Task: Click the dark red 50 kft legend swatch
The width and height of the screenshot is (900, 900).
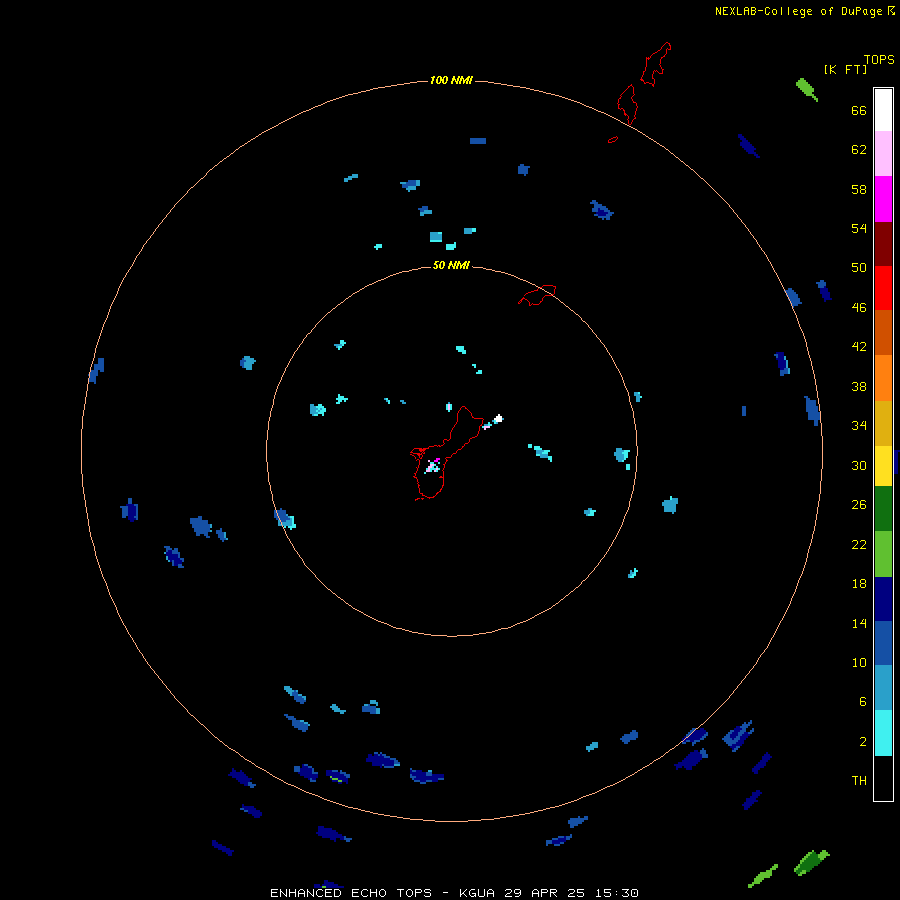Action: [x=883, y=244]
